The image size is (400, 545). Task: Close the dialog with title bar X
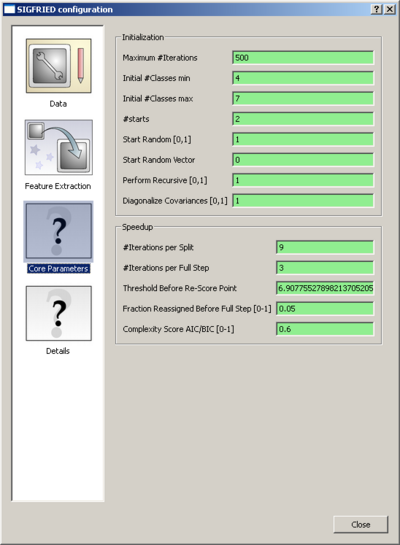(390, 9)
